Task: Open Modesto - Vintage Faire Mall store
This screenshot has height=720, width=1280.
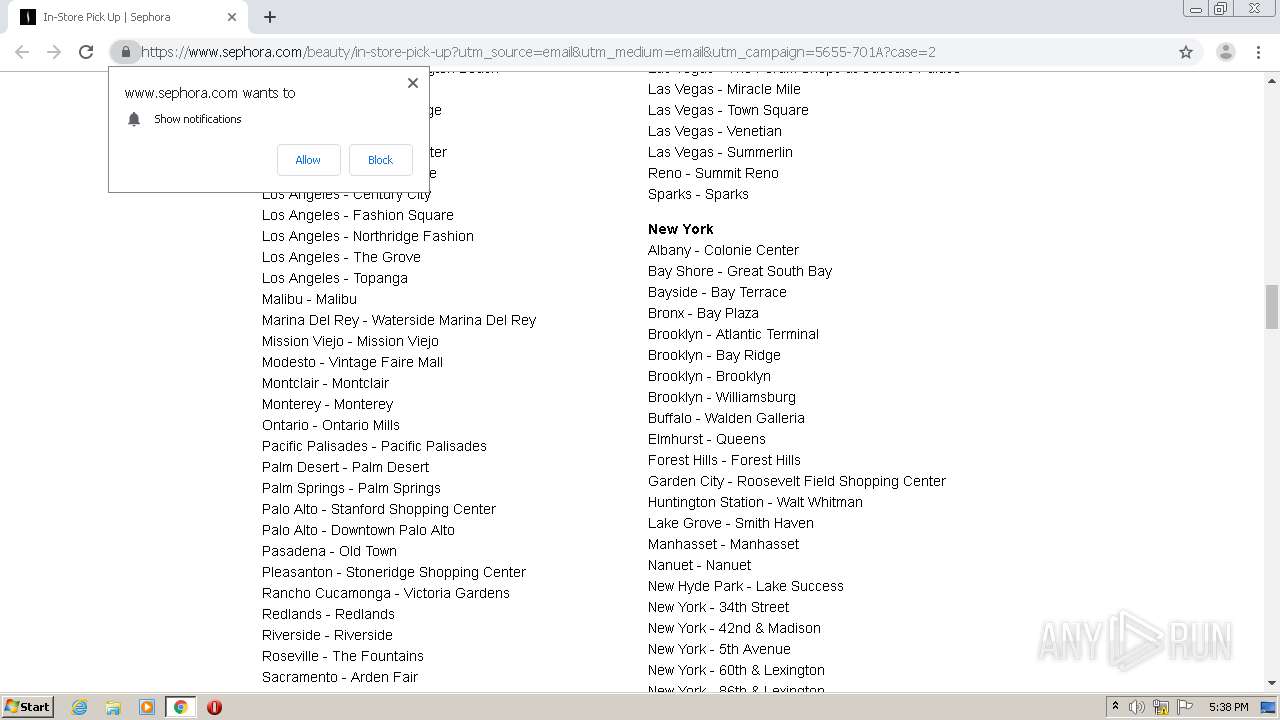Action: tap(352, 362)
